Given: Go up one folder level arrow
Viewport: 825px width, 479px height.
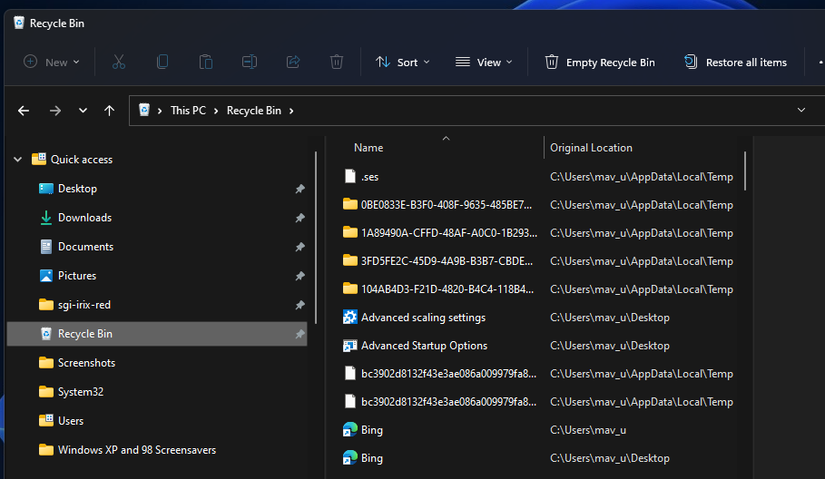Looking at the screenshot, I should click(x=109, y=111).
